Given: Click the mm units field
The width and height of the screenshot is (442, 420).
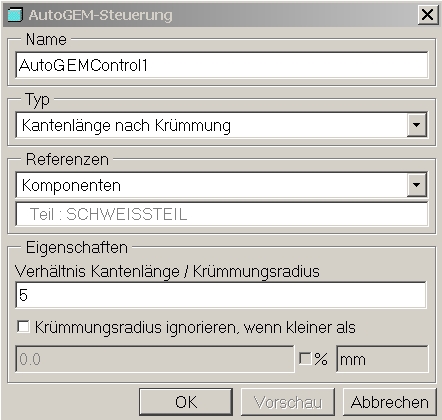Looking at the screenshot, I should coord(382,359).
